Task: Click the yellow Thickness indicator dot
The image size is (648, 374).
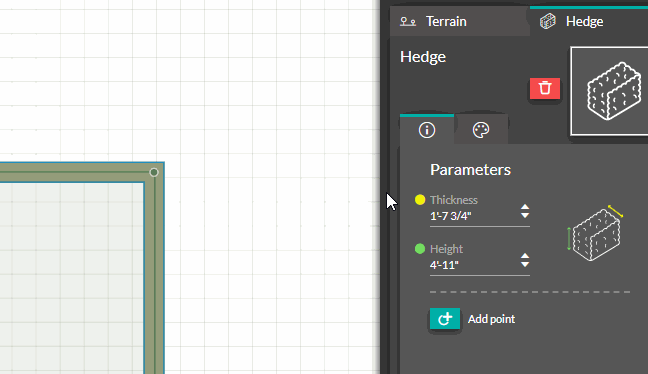Action: (x=420, y=200)
